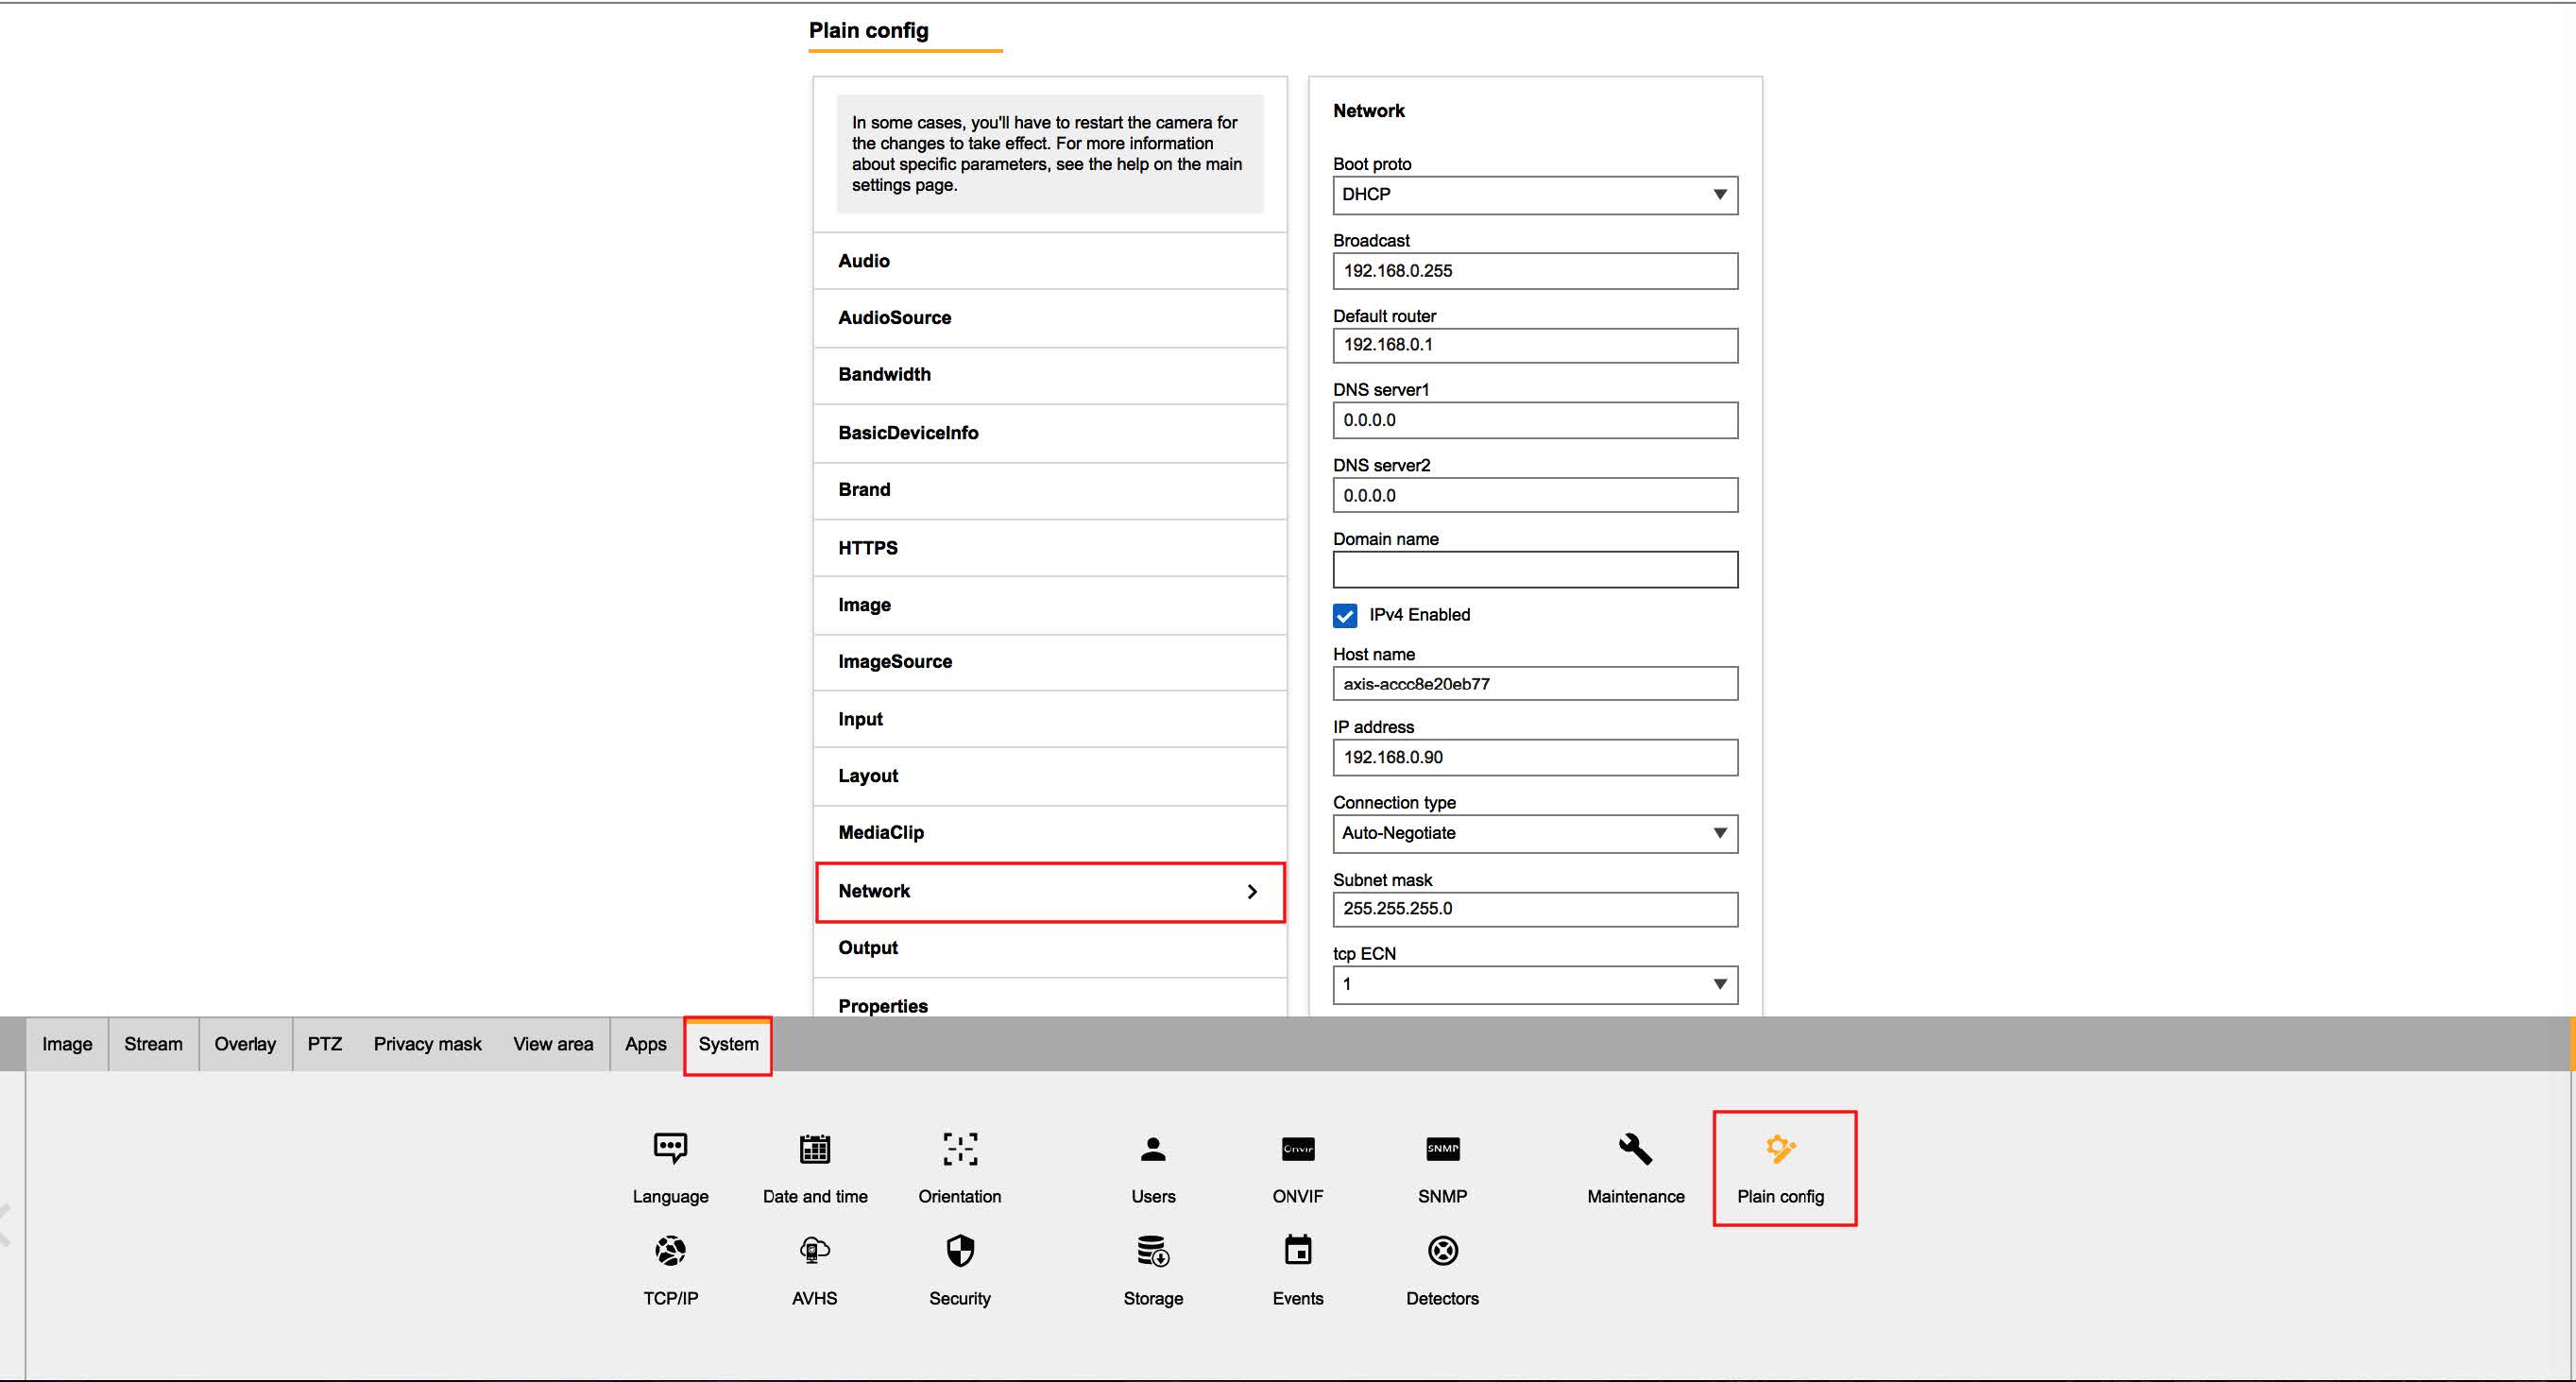Image resolution: width=2576 pixels, height=1382 pixels.
Task: Open the Plain config gear icon
Action: (1780, 1148)
